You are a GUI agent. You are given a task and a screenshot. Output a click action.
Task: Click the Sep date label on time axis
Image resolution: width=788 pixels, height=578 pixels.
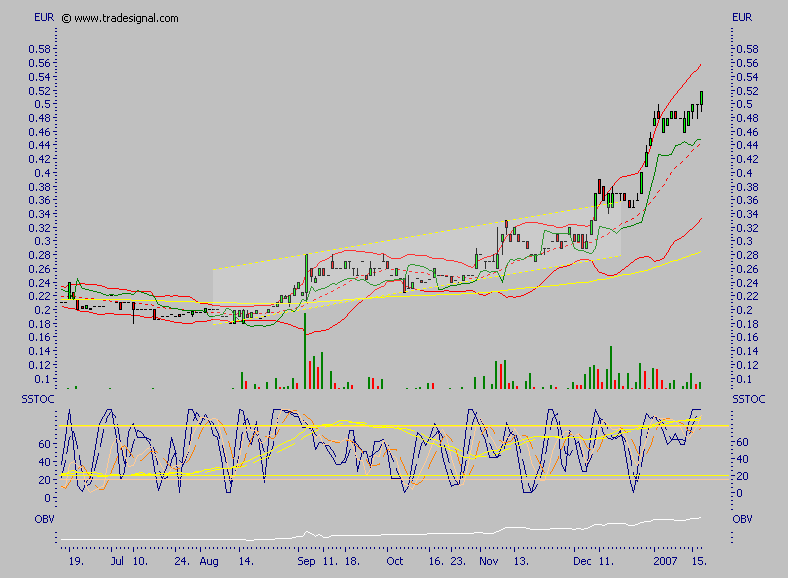pos(304,562)
